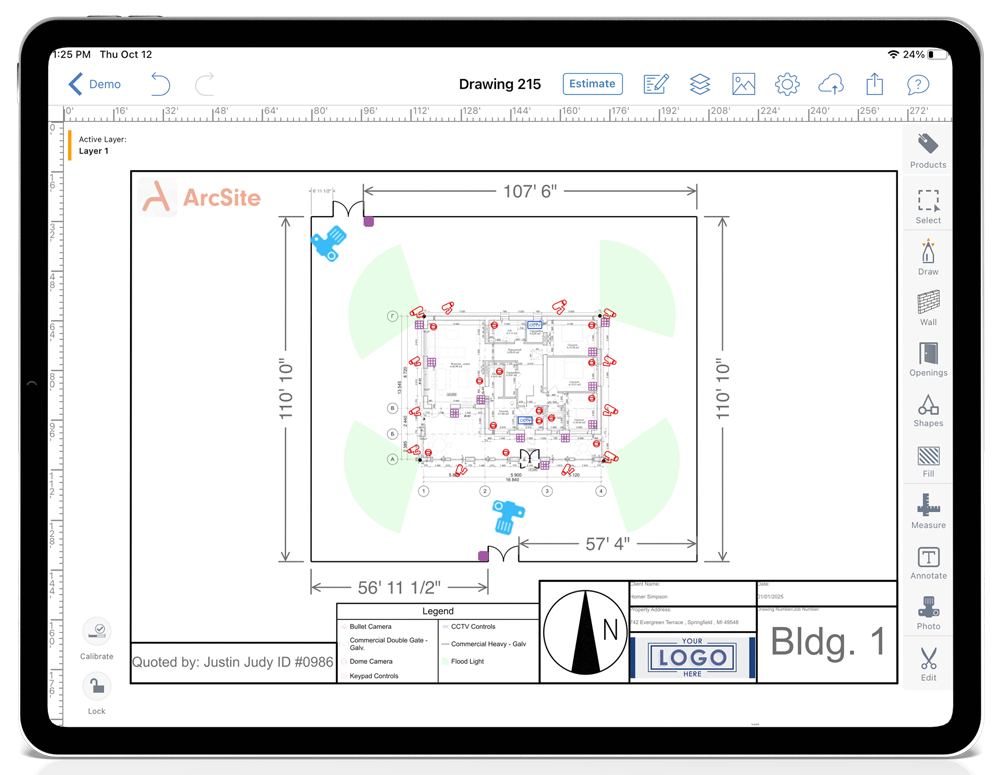Pick the Shapes tool
This screenshot has height=775, width=1000.
click(x=927, y=408)
